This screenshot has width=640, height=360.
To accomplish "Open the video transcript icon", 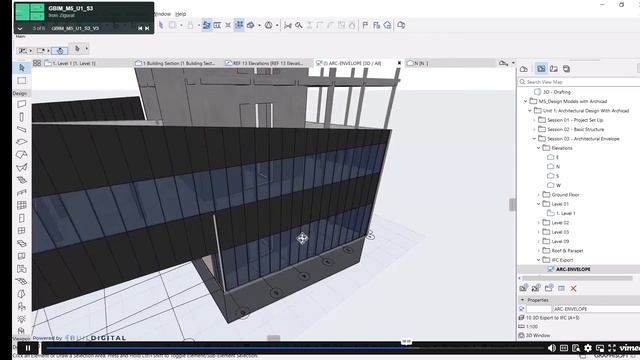I will (576, 348).
